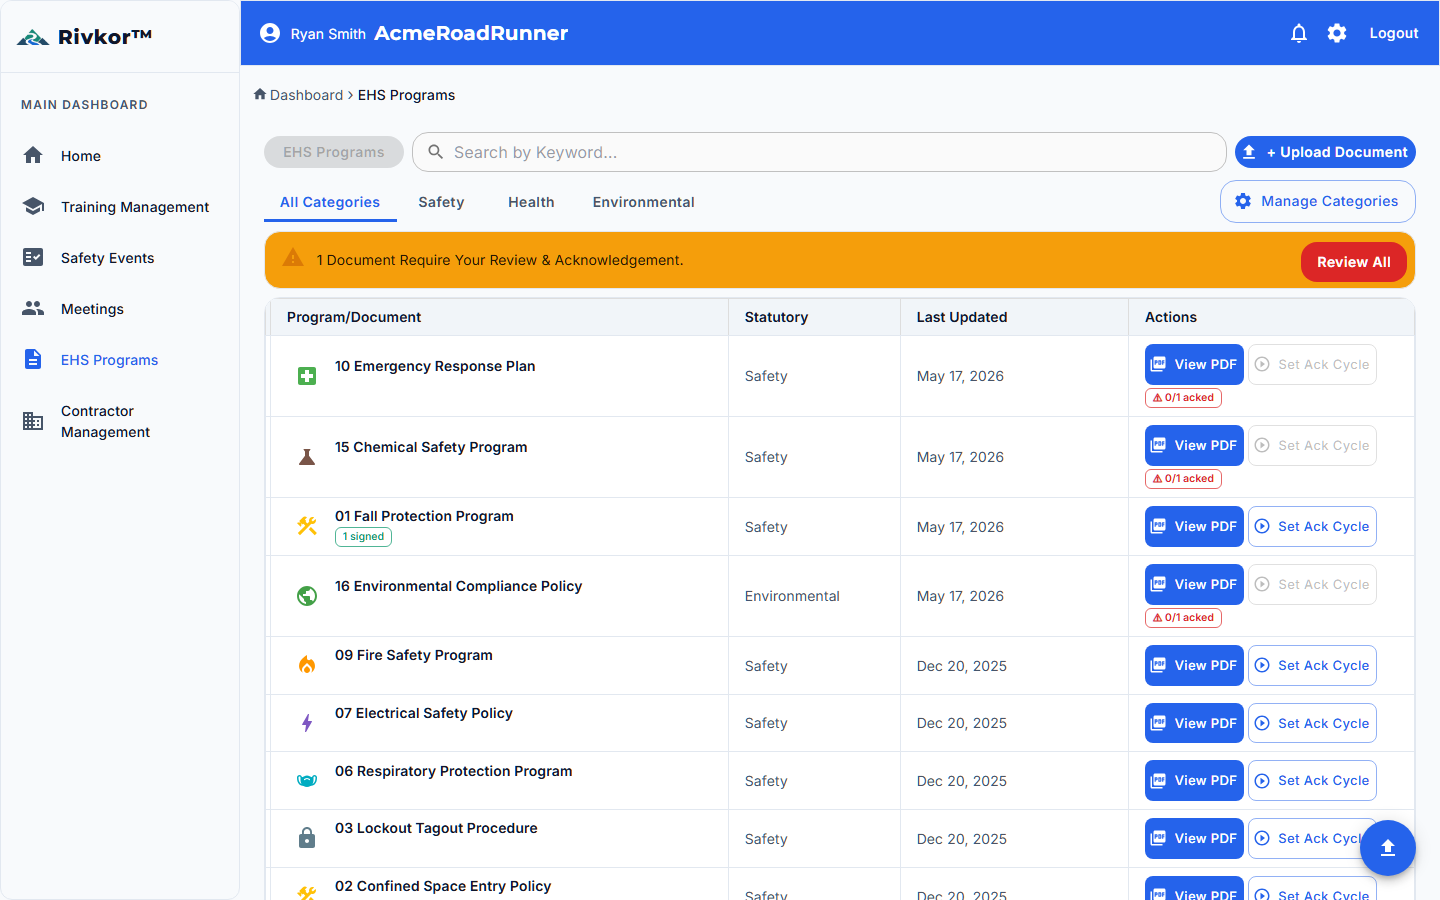
Task: View PDF for Fire Safety Program
Action: coord(1194,665)
